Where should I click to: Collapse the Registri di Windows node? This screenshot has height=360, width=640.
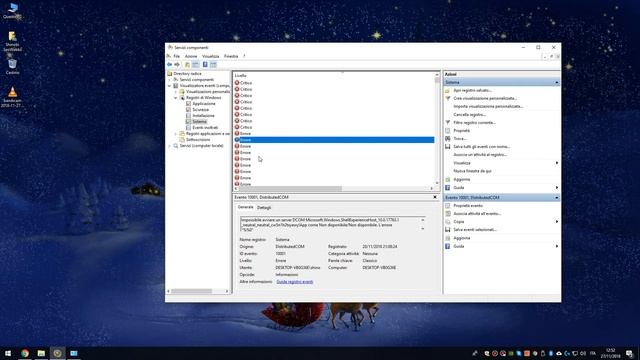(x=176, y=98)
